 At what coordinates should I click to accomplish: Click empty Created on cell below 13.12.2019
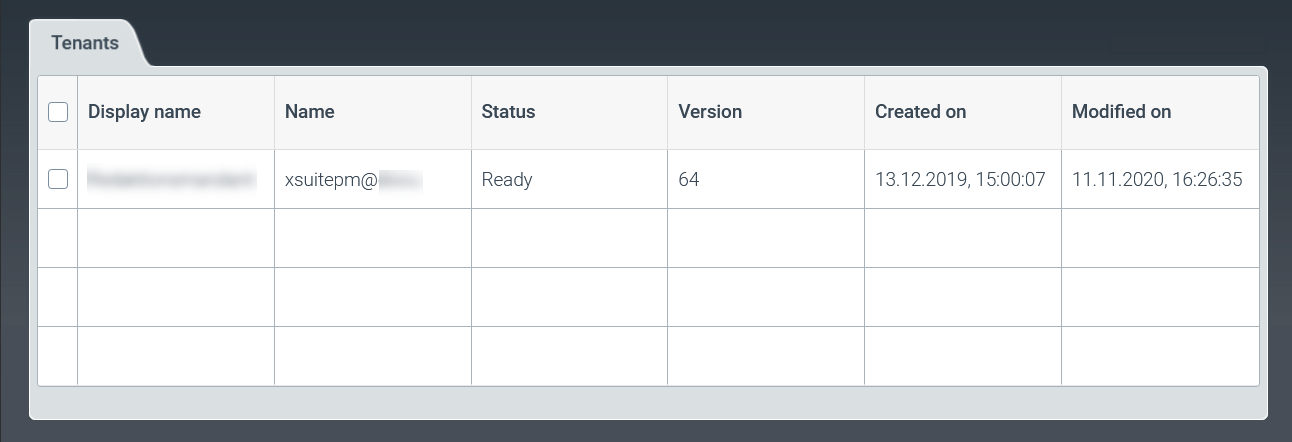point(963,238)
